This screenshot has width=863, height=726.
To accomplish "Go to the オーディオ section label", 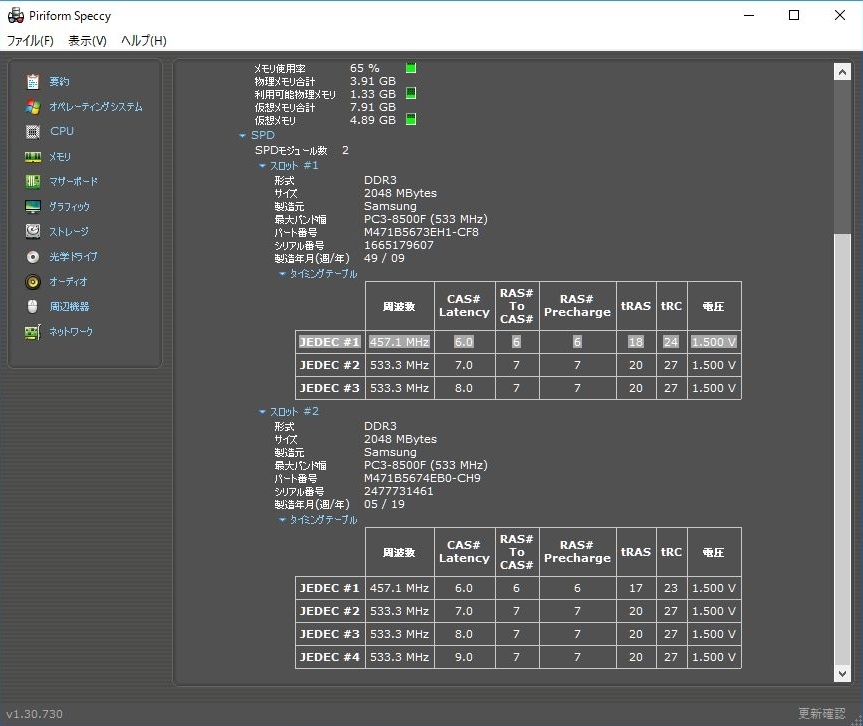I will click(x=68, y=282).
